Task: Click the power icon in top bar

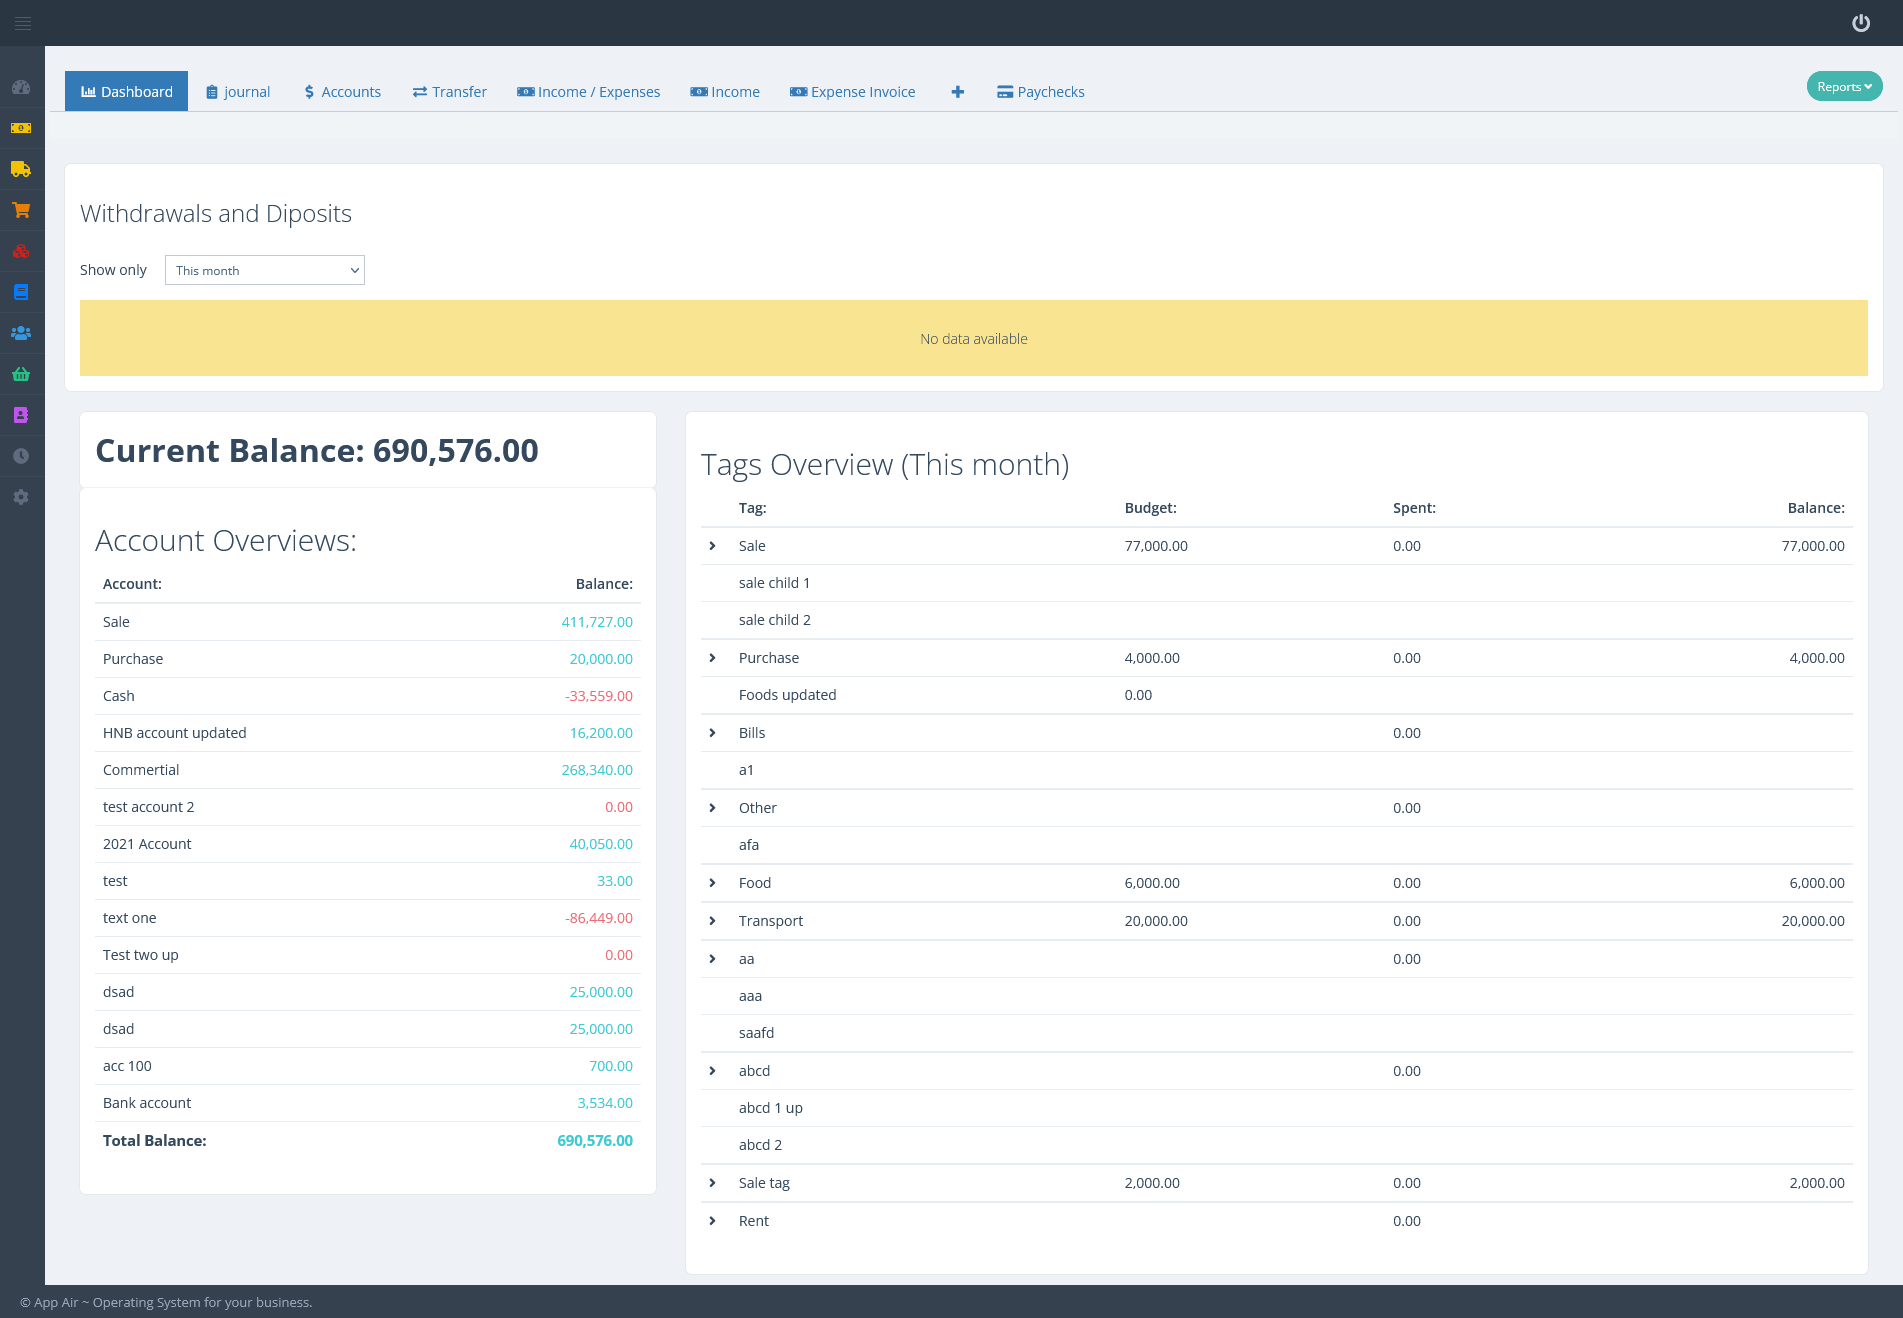Action: pos(1860,23)
